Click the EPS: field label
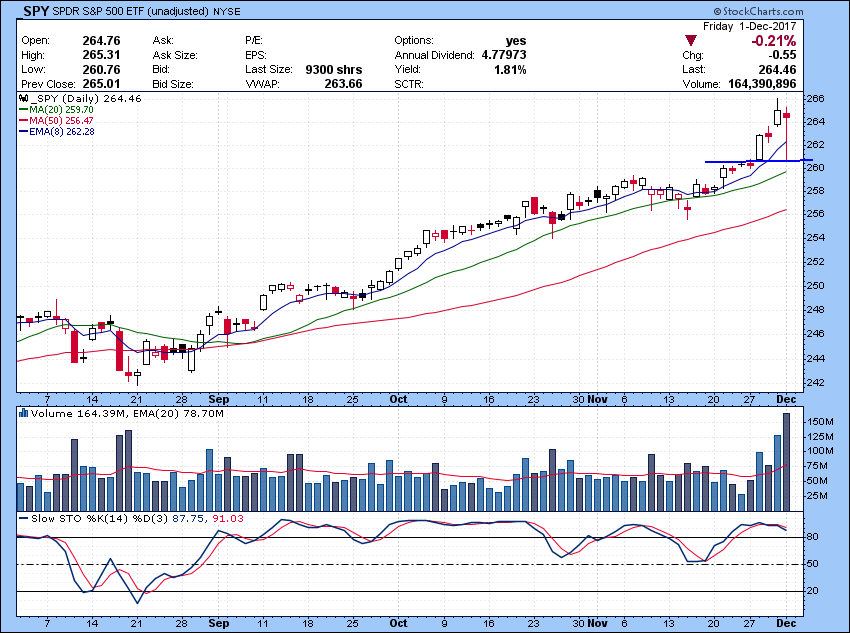The height and width of the screenshot is (633, 850). (x=256, y=55)
